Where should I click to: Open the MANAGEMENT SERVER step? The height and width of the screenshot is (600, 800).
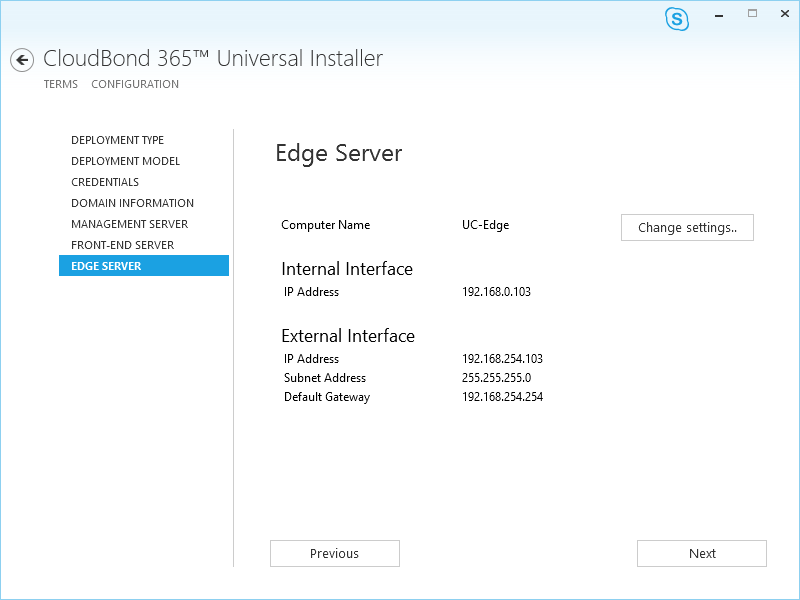tap(130, 223)
